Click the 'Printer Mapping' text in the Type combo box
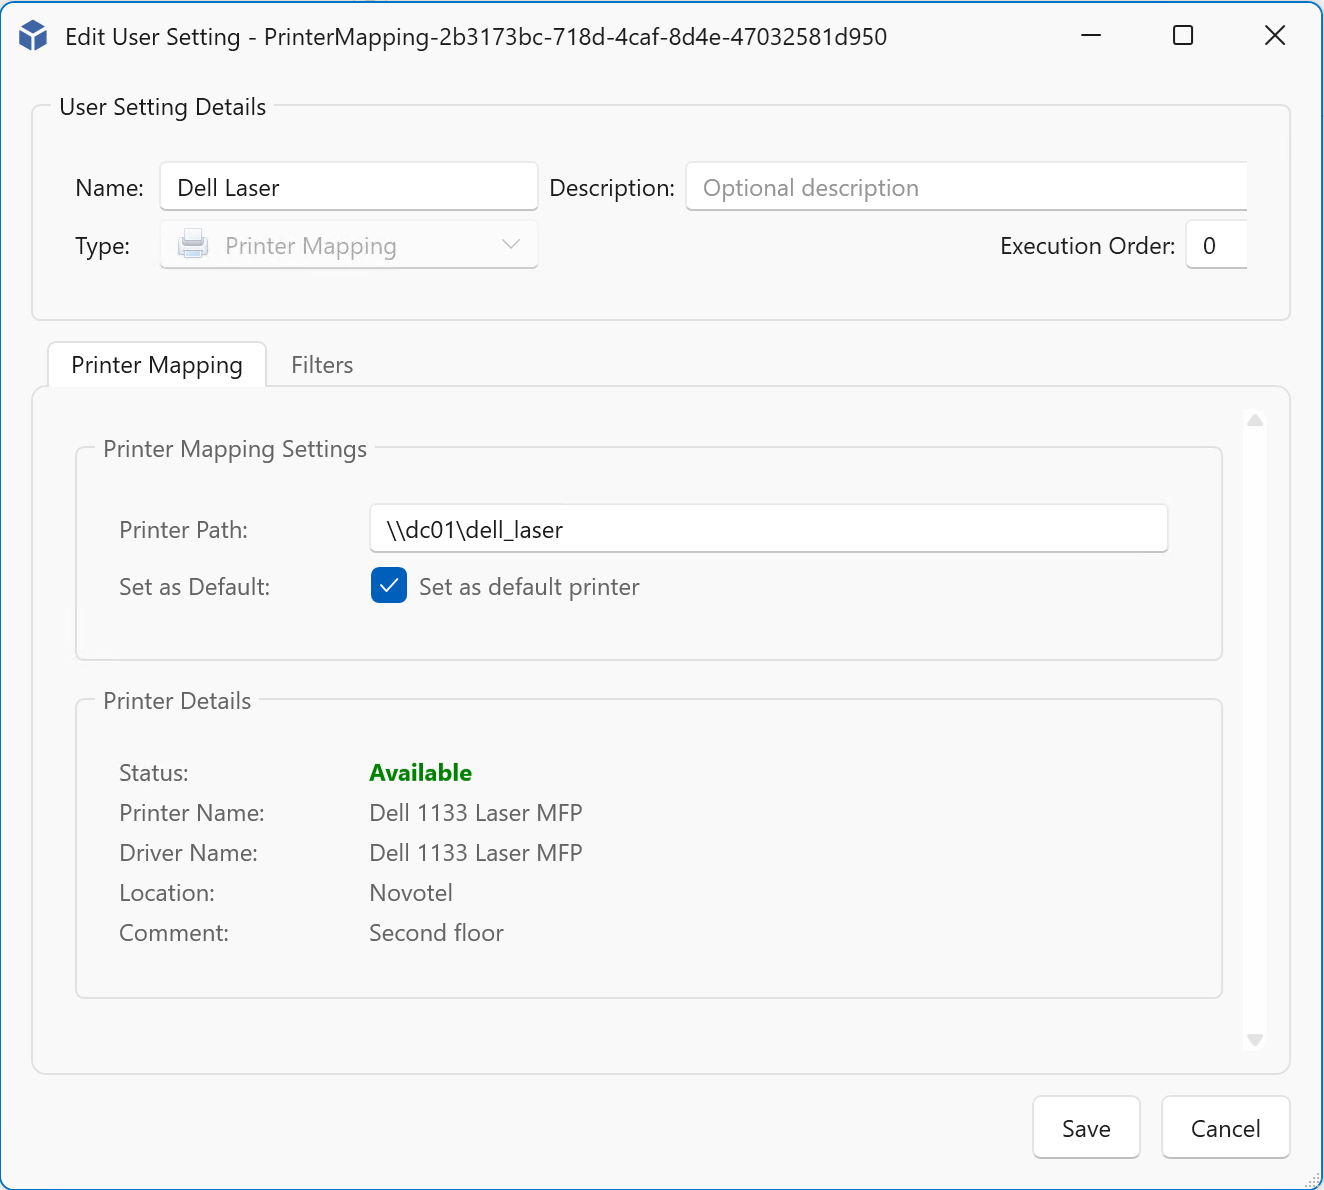This screenshot has height=1190, width=1324. [311, 246]
